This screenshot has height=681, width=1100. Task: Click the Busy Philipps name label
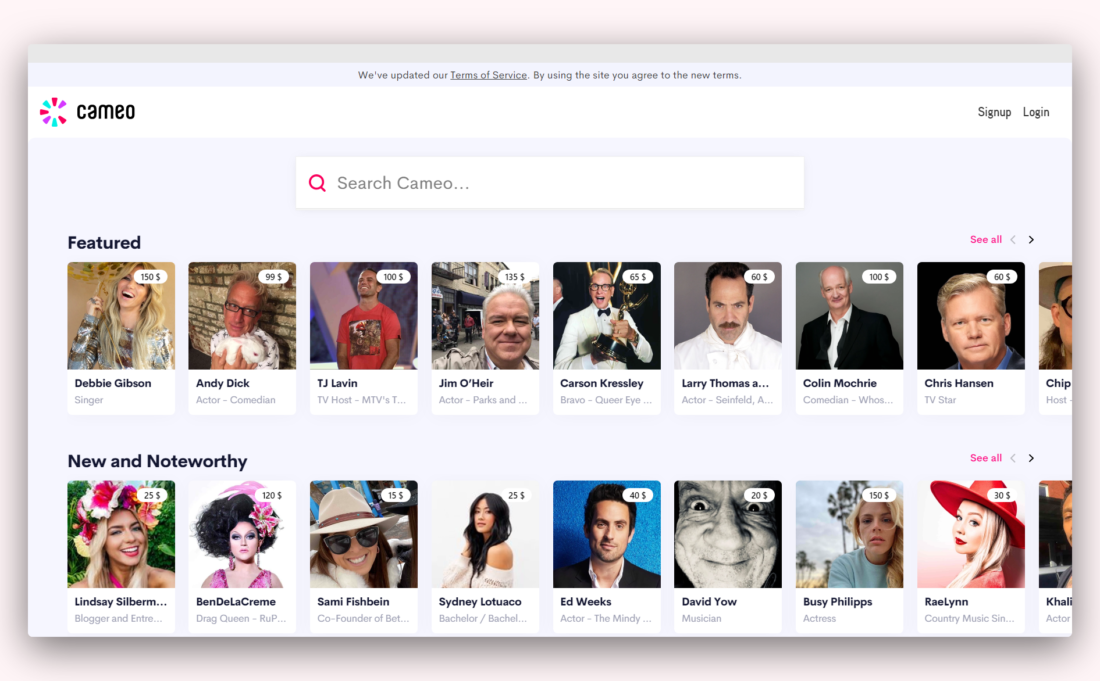click(x=837, y=602)
